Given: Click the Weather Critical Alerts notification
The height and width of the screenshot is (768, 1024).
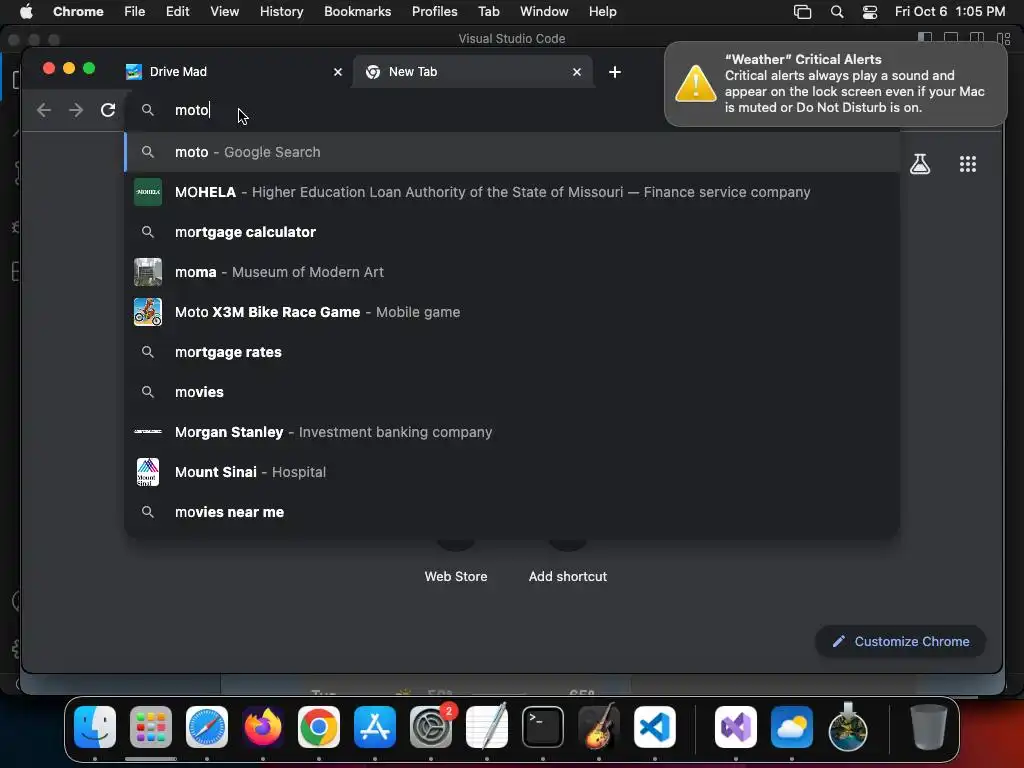Looking at the screenshot, I should pos(835,84).
